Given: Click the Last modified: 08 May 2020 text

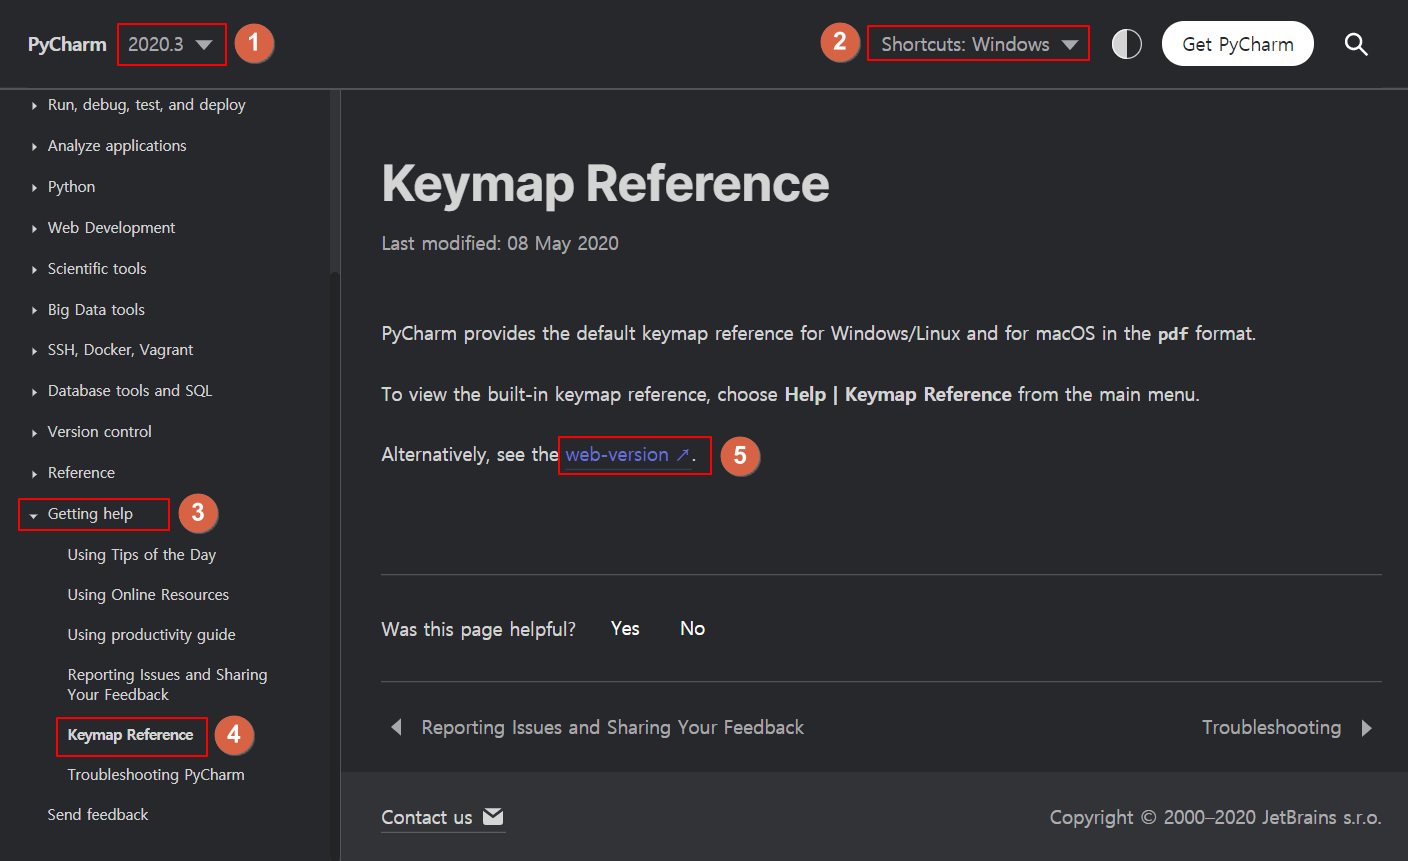Looking at the screenshot, I should point(500,243).
